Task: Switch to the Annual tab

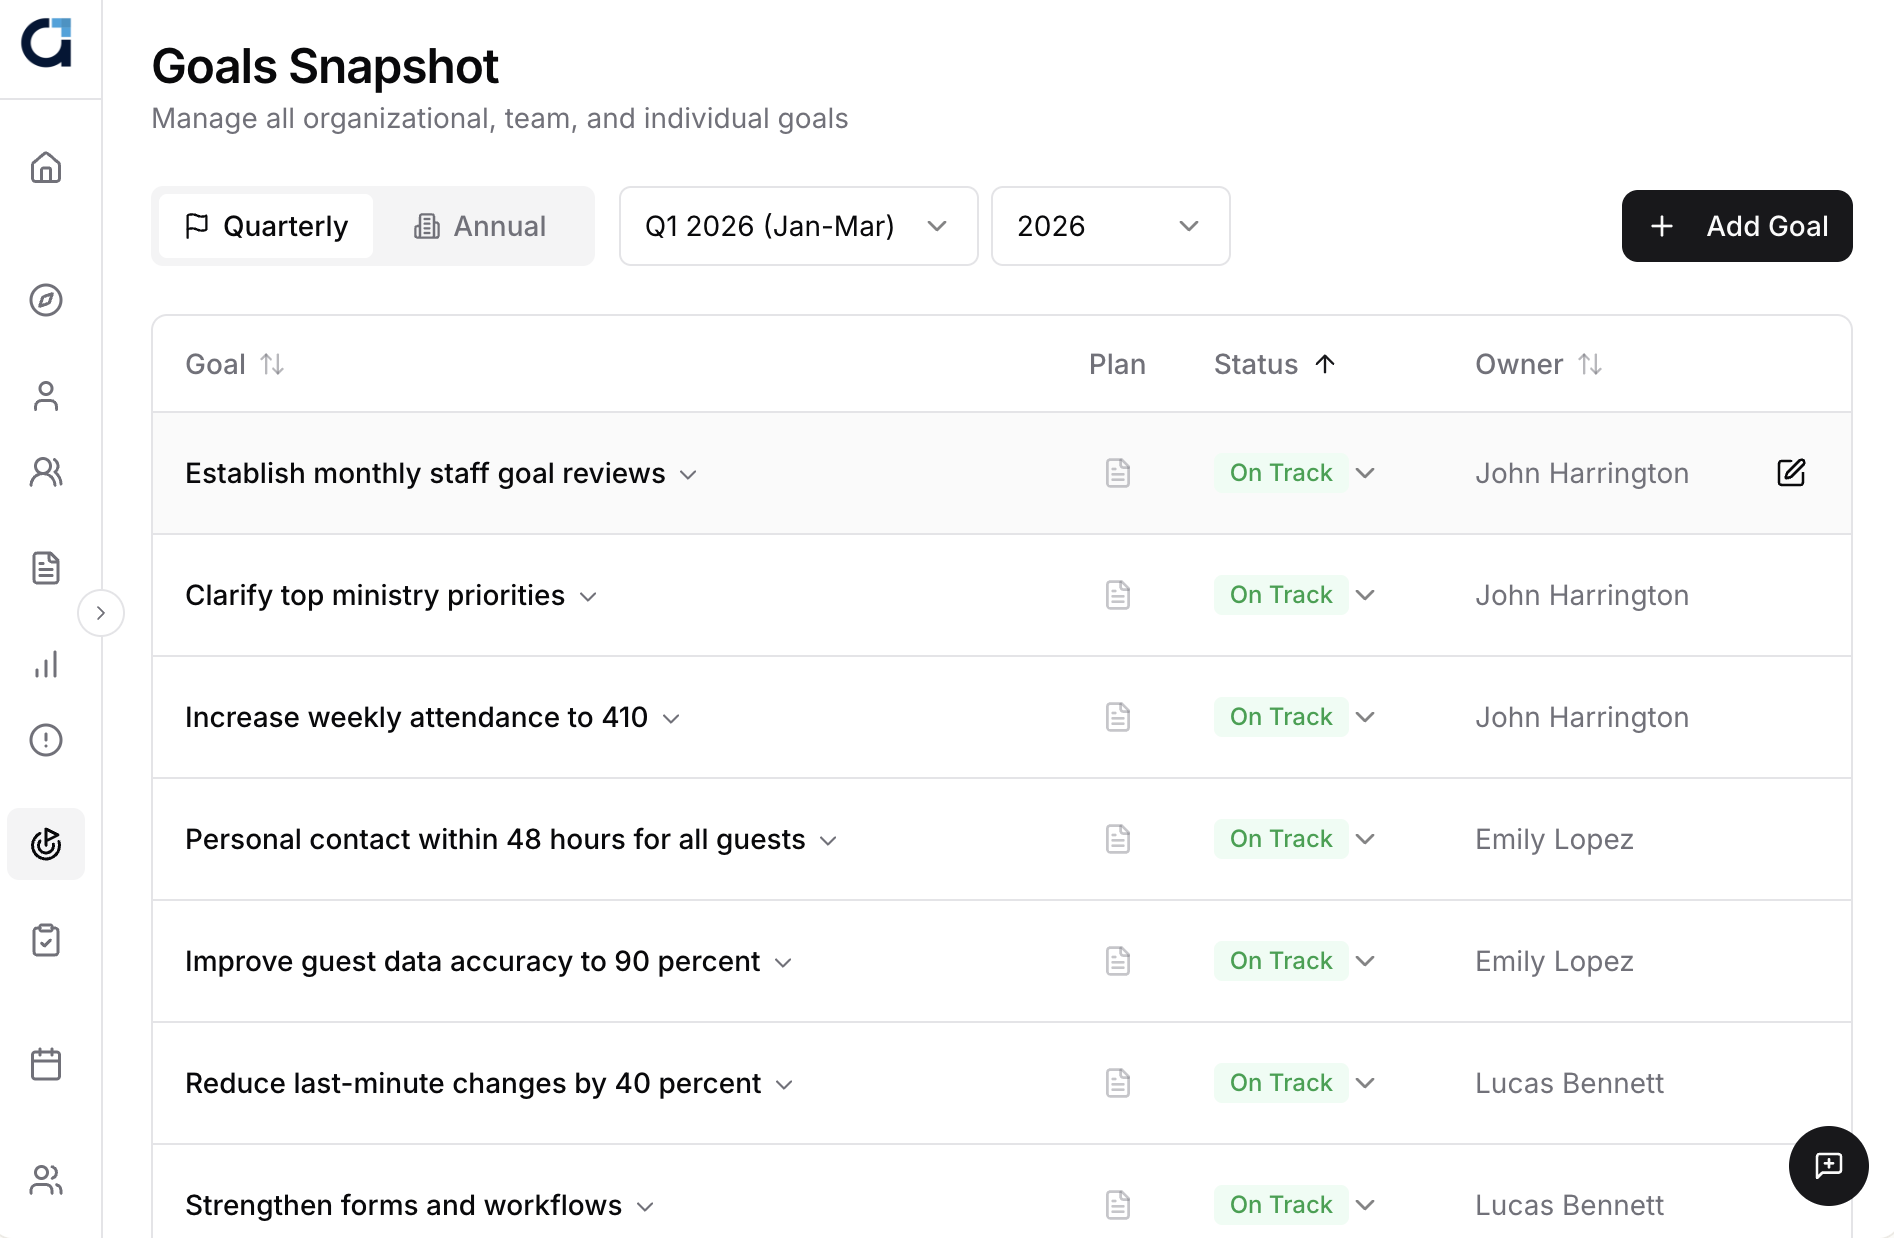Action: [x=480, y=226]
